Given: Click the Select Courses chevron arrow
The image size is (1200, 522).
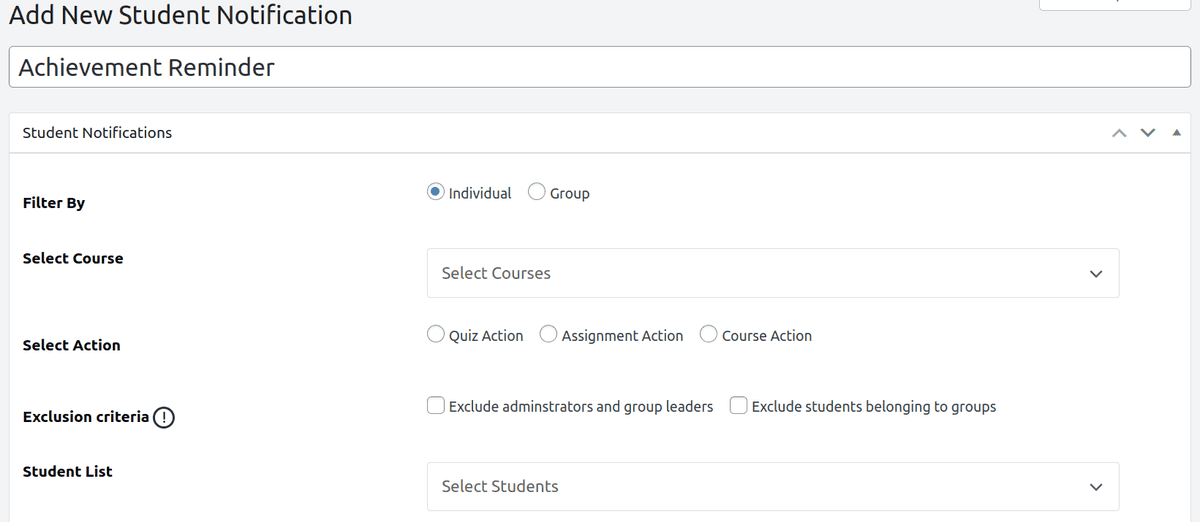Looking at the screenshot, I should (1096, 274).
